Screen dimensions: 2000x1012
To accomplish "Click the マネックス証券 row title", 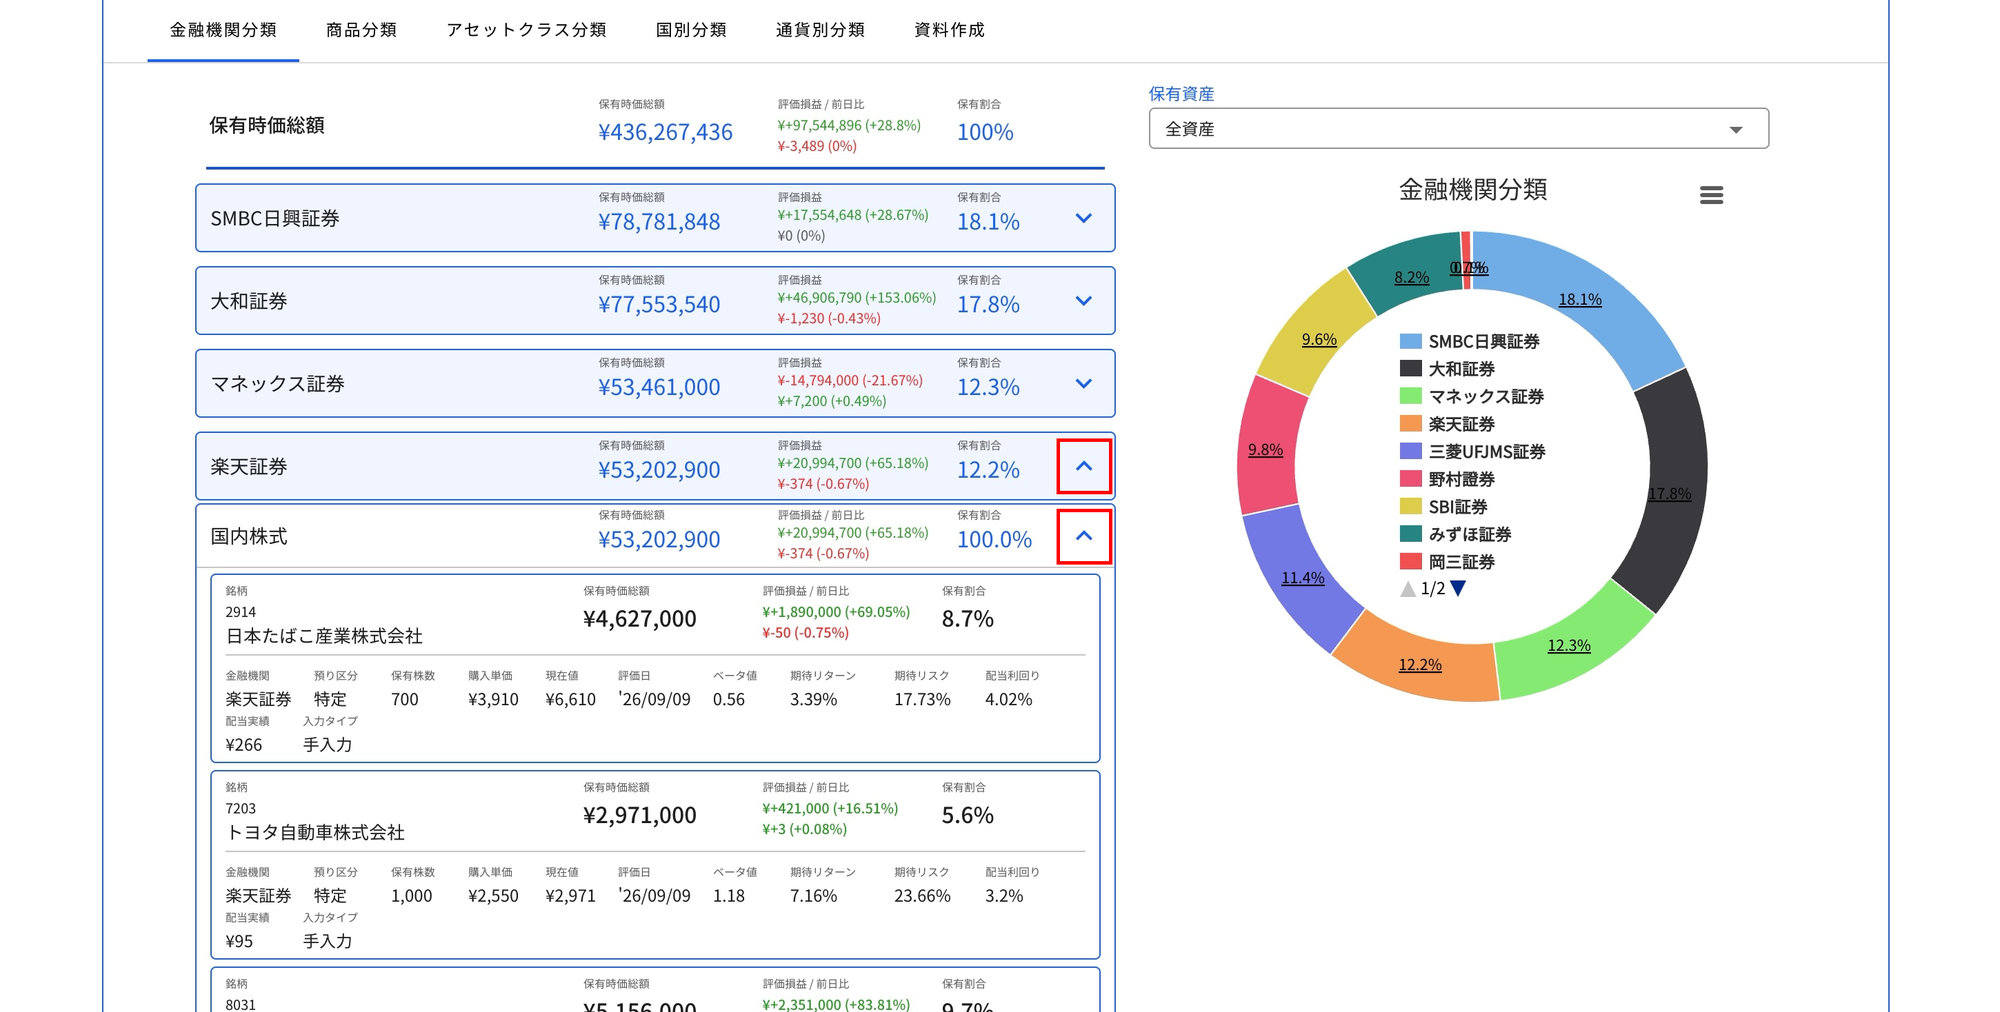I will [x=277, y=385].
